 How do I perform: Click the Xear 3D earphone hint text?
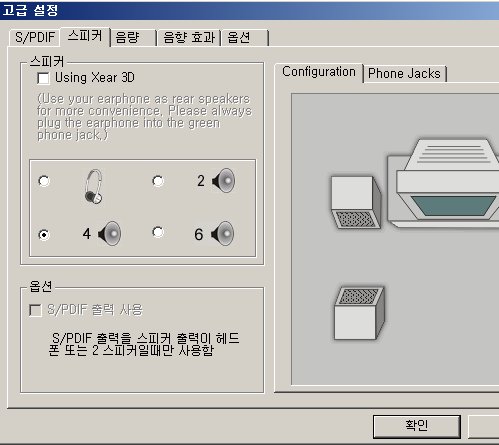point(144,117)
